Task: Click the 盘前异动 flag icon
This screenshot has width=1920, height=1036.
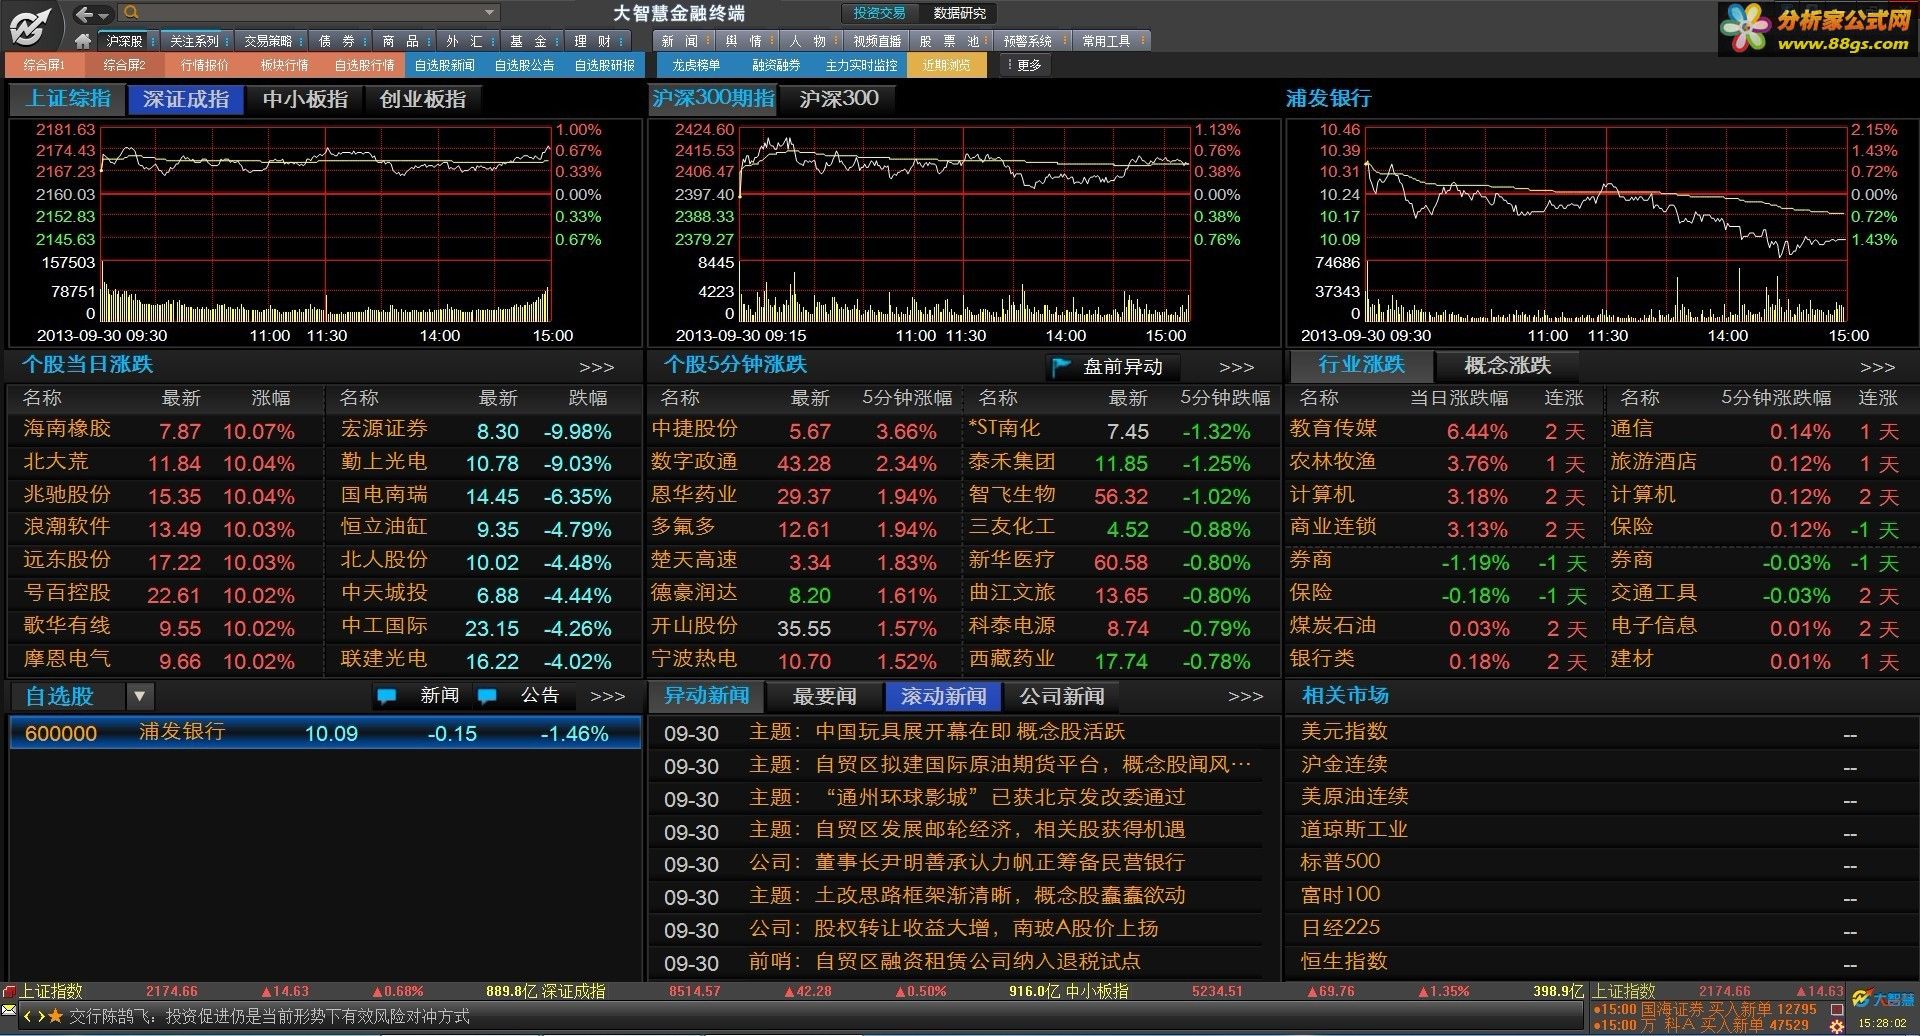Action: tap(1061, 367)
